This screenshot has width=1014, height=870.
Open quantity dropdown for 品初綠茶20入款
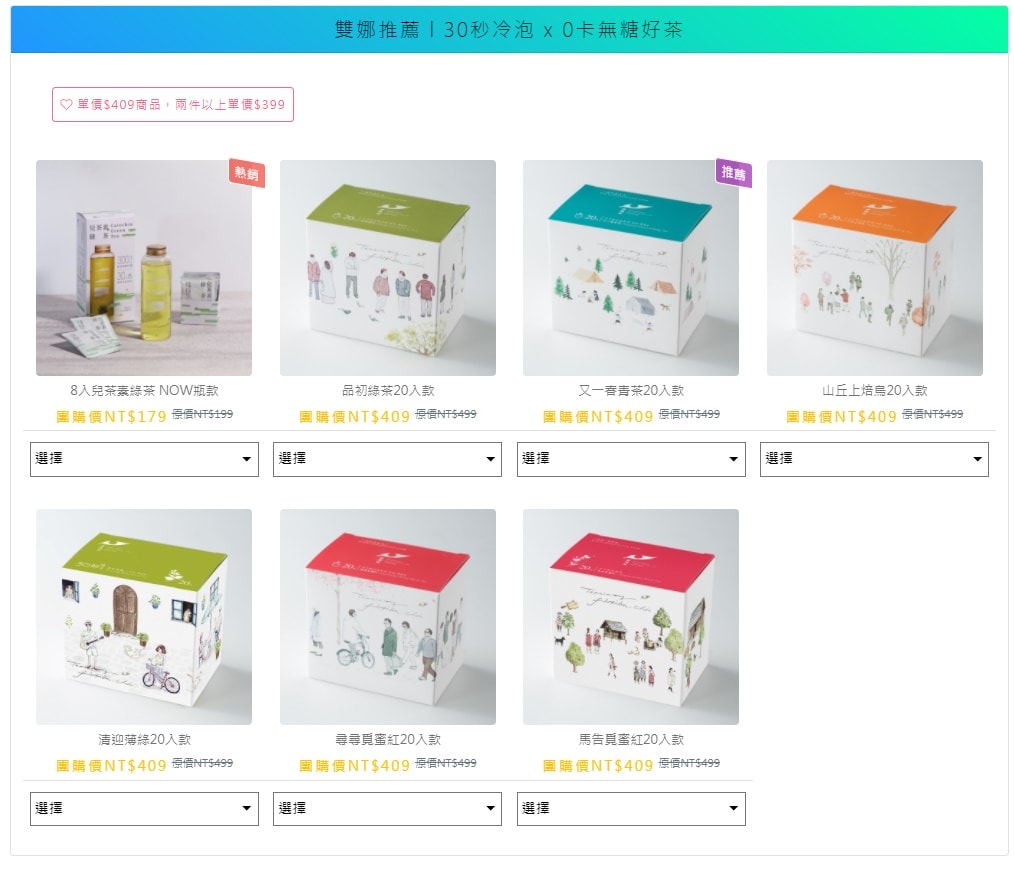pyautogui.click(x=387, y=459)
